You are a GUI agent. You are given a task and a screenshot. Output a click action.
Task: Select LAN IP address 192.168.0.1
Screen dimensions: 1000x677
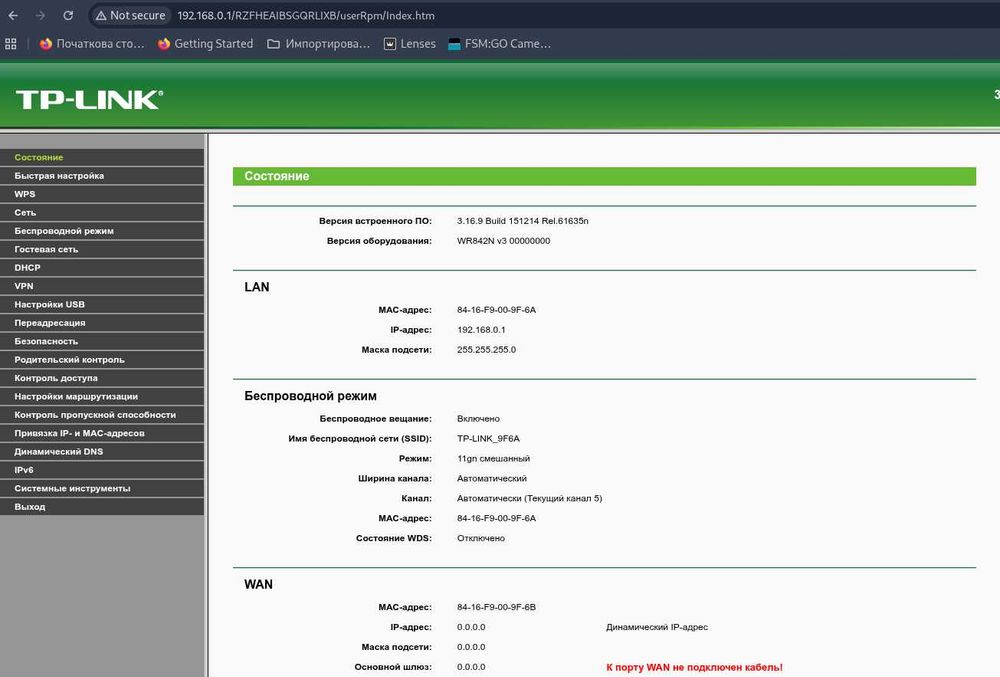coord(481,330)
